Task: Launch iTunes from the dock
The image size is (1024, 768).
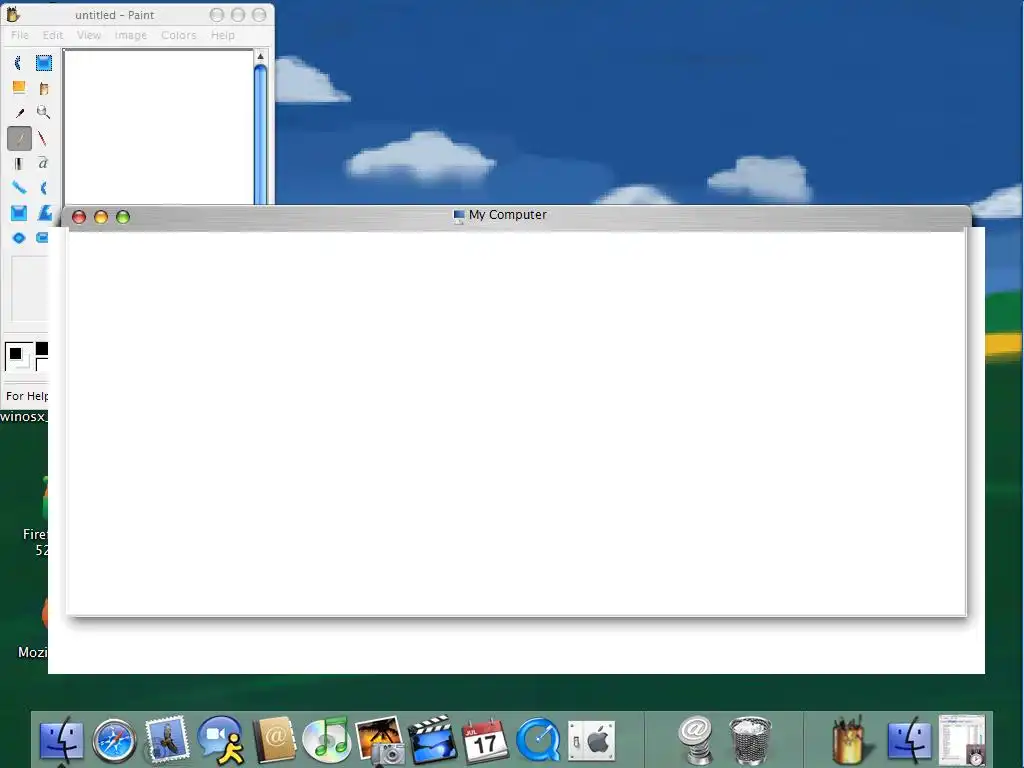Action: pyautogui.click(x=327, y=741)
